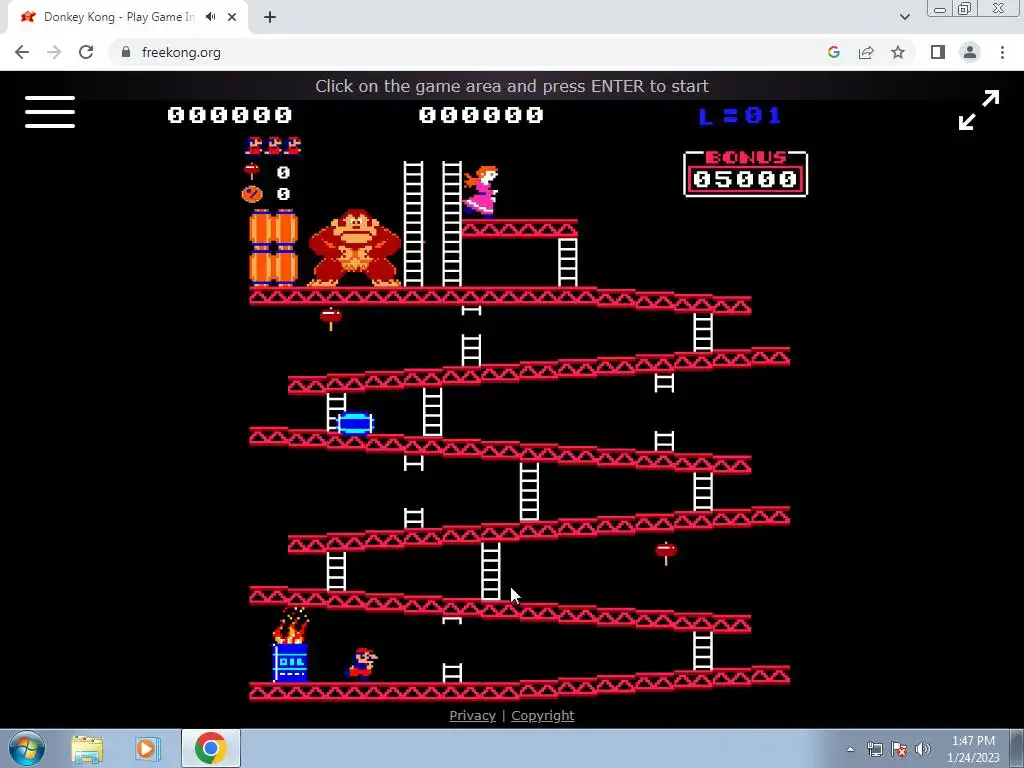
Task: Open the Chrome profile menu
Action: click(x=970, y=52)
